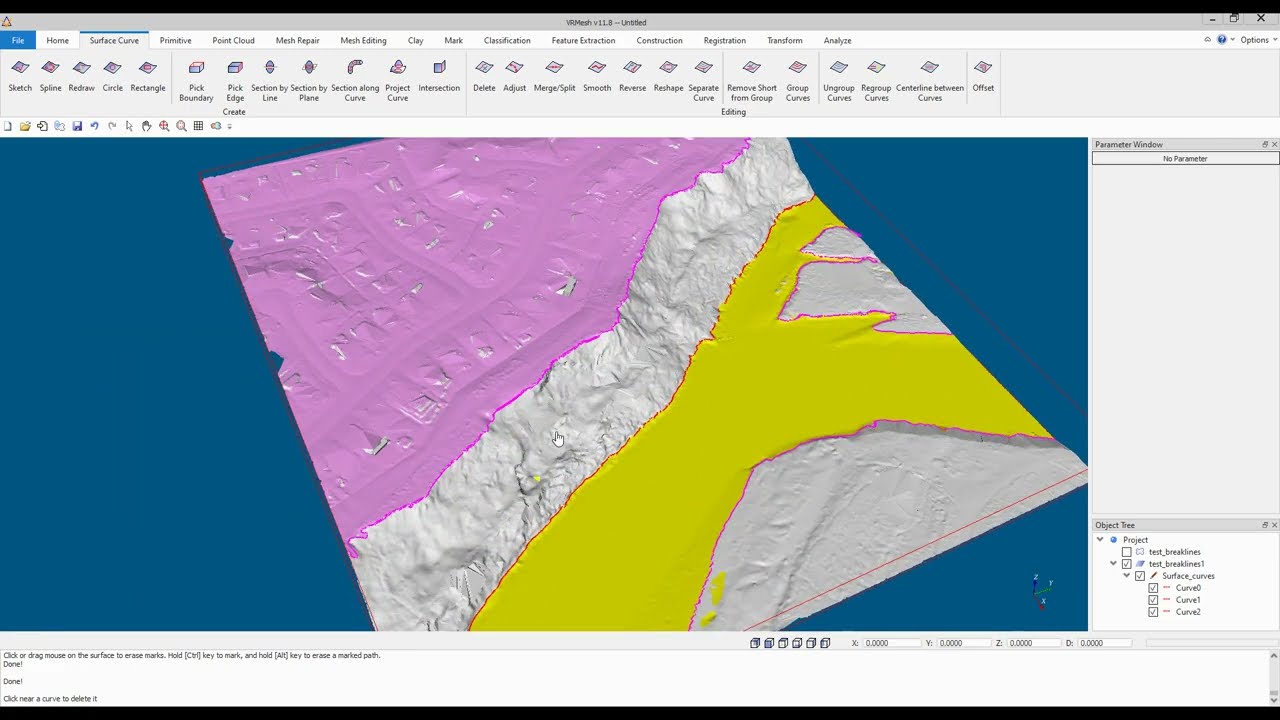Click the message log scroll down arrow
The width and height of the screenshot is (1280, 720).
[x=1274, y=699]
